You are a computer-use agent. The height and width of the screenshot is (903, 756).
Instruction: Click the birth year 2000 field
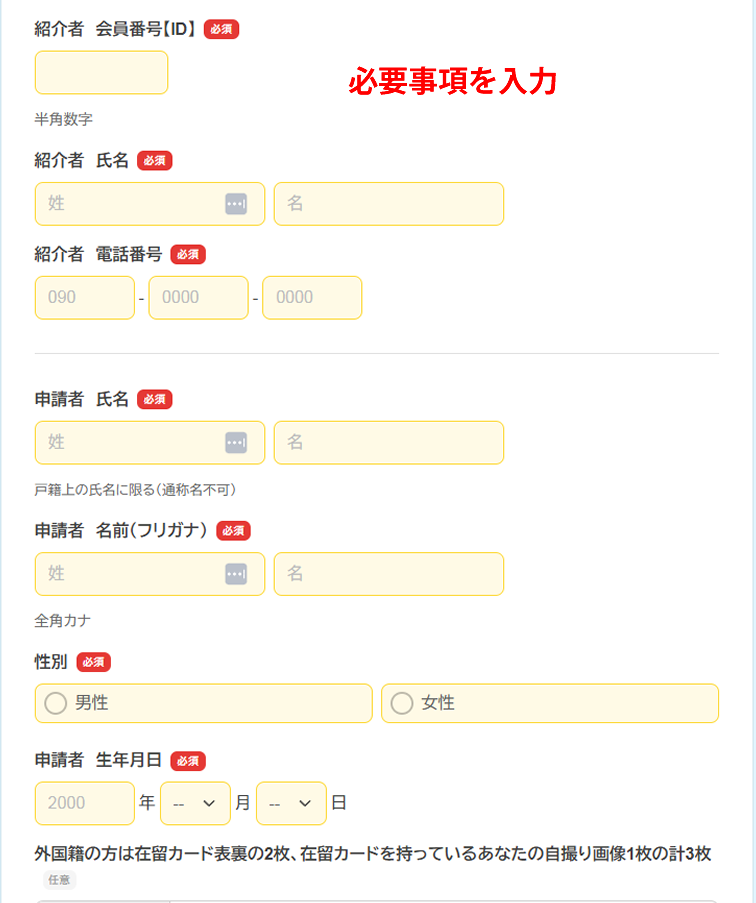[x=84, y=803]
